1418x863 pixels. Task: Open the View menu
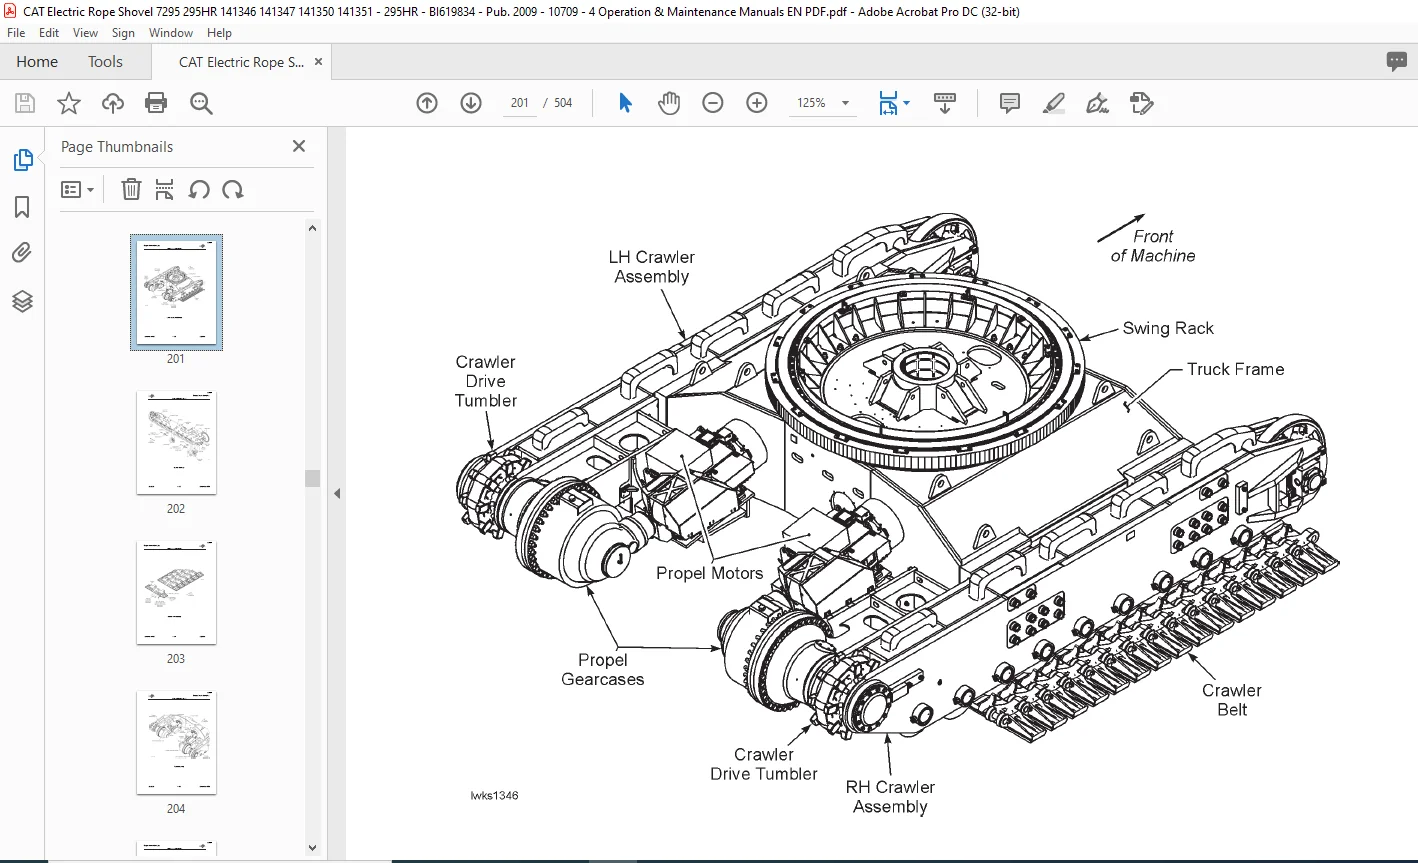coord(85,33)
